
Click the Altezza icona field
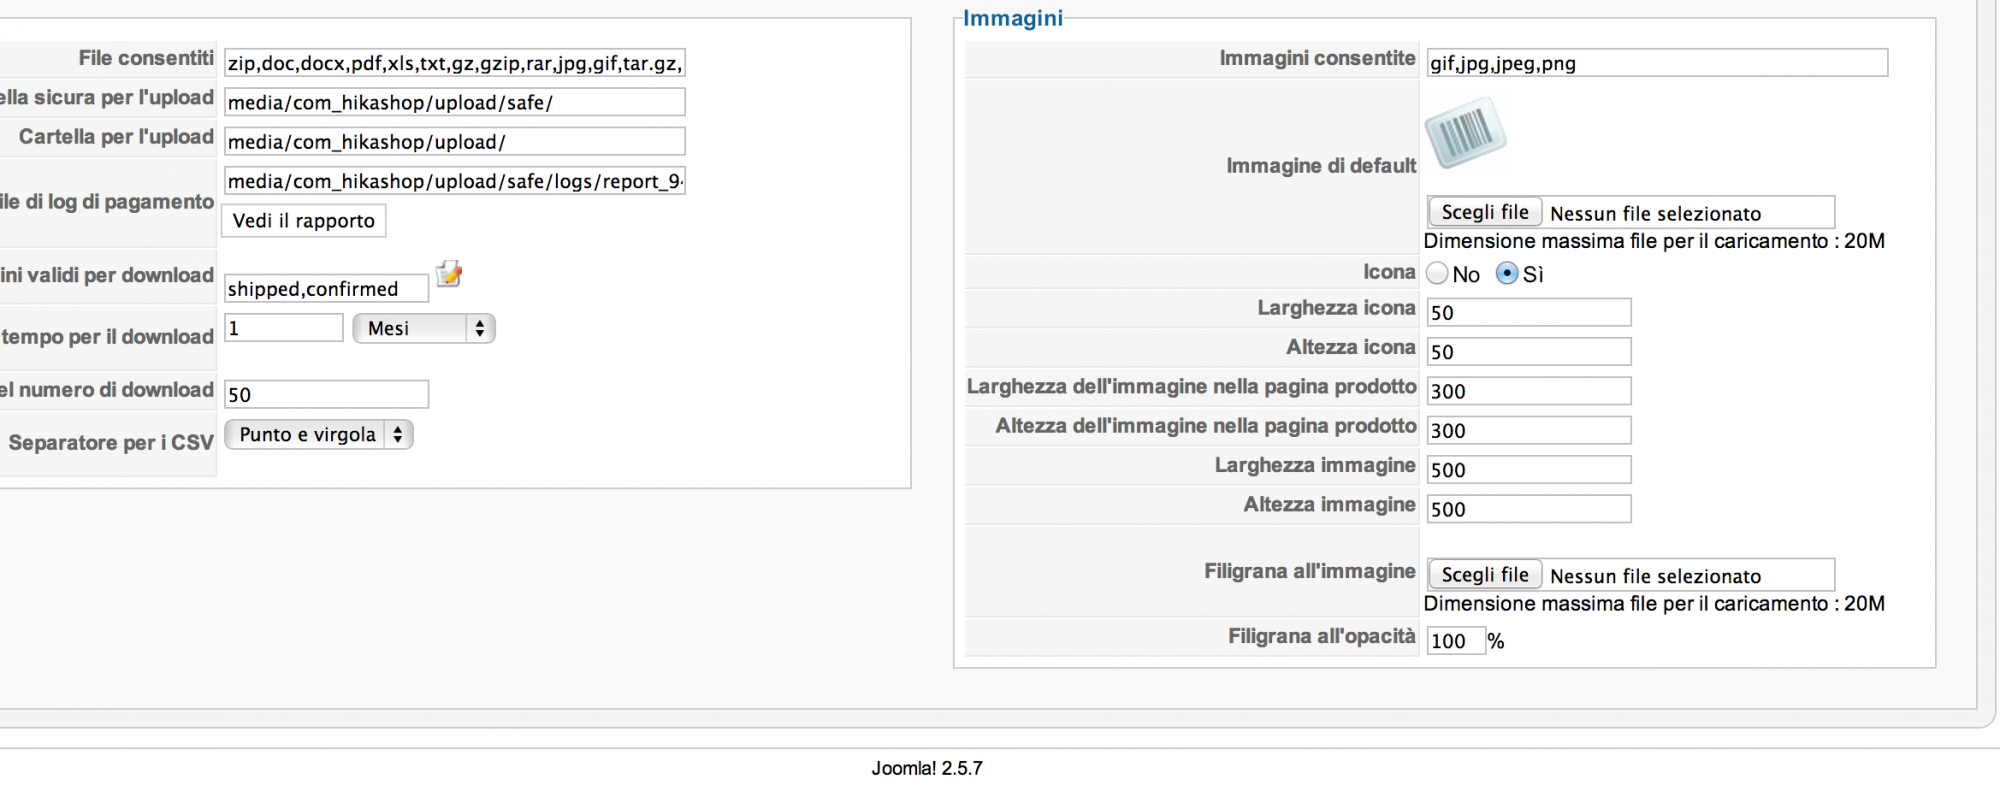coord(1529,352)
